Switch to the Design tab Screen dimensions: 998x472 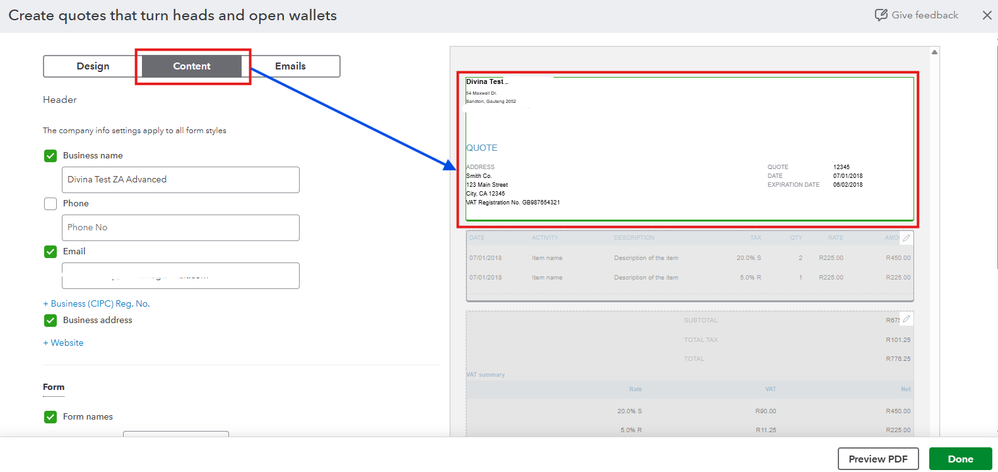(93, 66)
